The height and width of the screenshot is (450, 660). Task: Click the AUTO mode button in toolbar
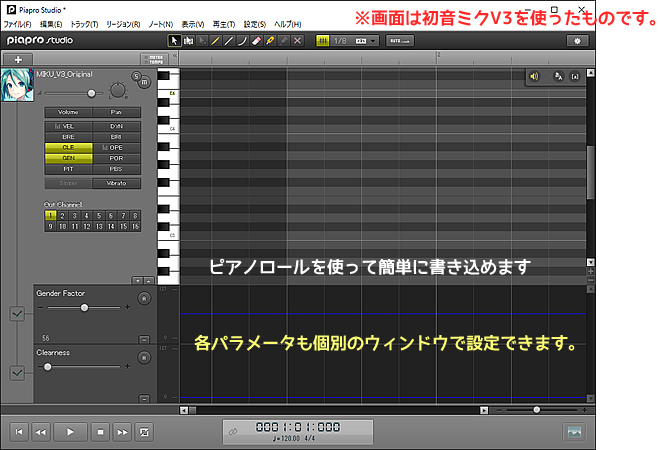pyautogui.click(x=400, y=41)
